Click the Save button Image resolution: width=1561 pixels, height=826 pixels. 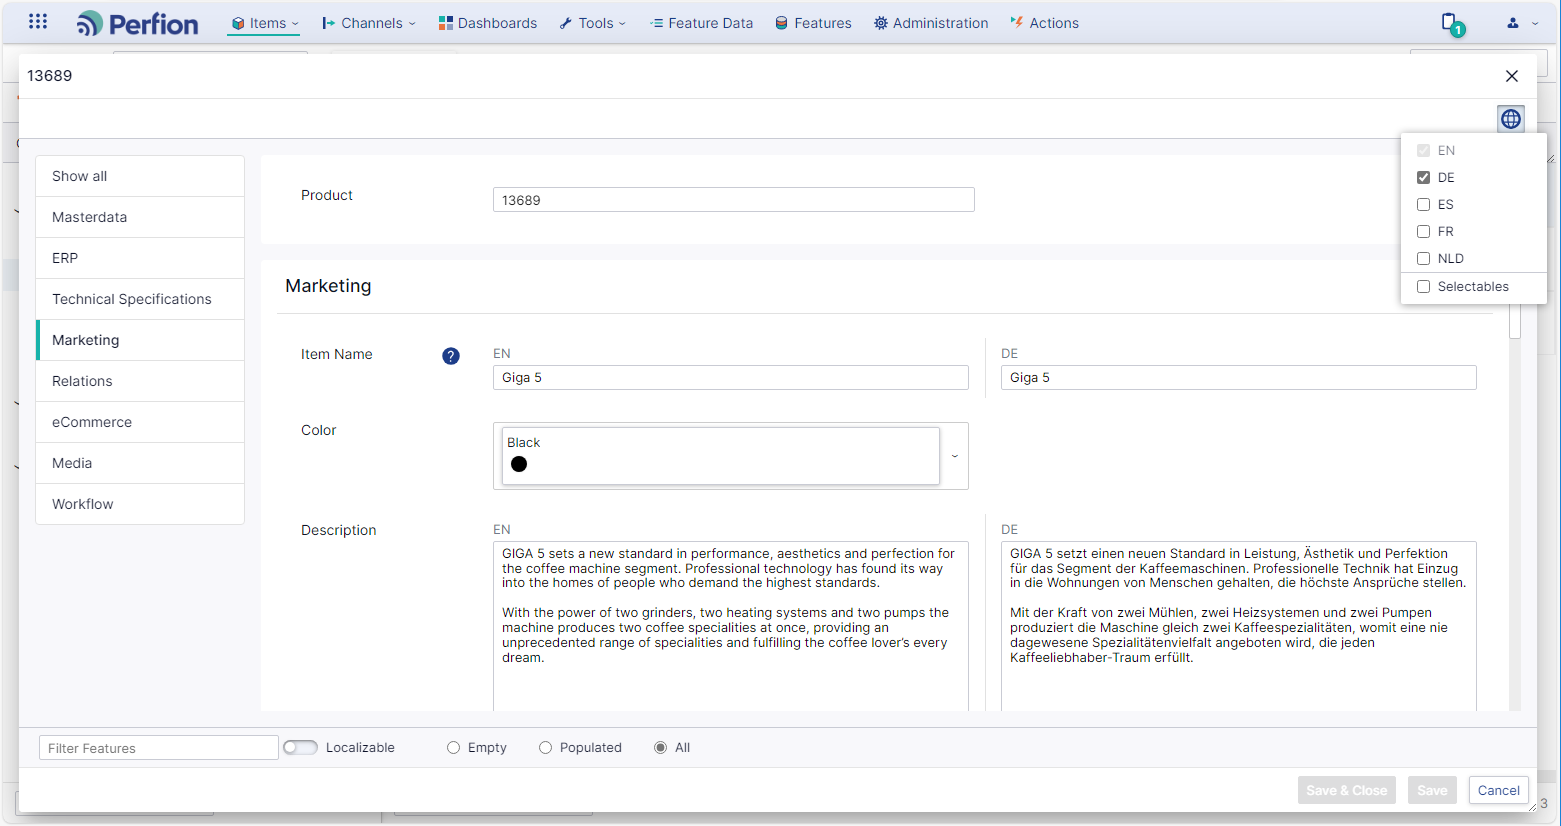[x=1432, y=790]
